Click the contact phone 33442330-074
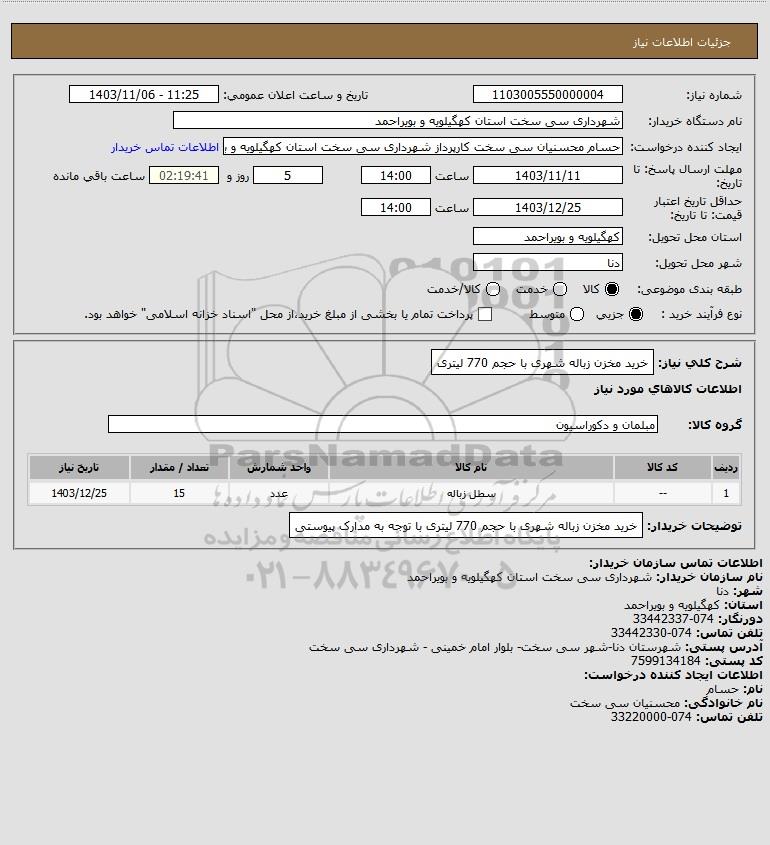770x845 pixels. pyautogui.click(x=651, y=633)
